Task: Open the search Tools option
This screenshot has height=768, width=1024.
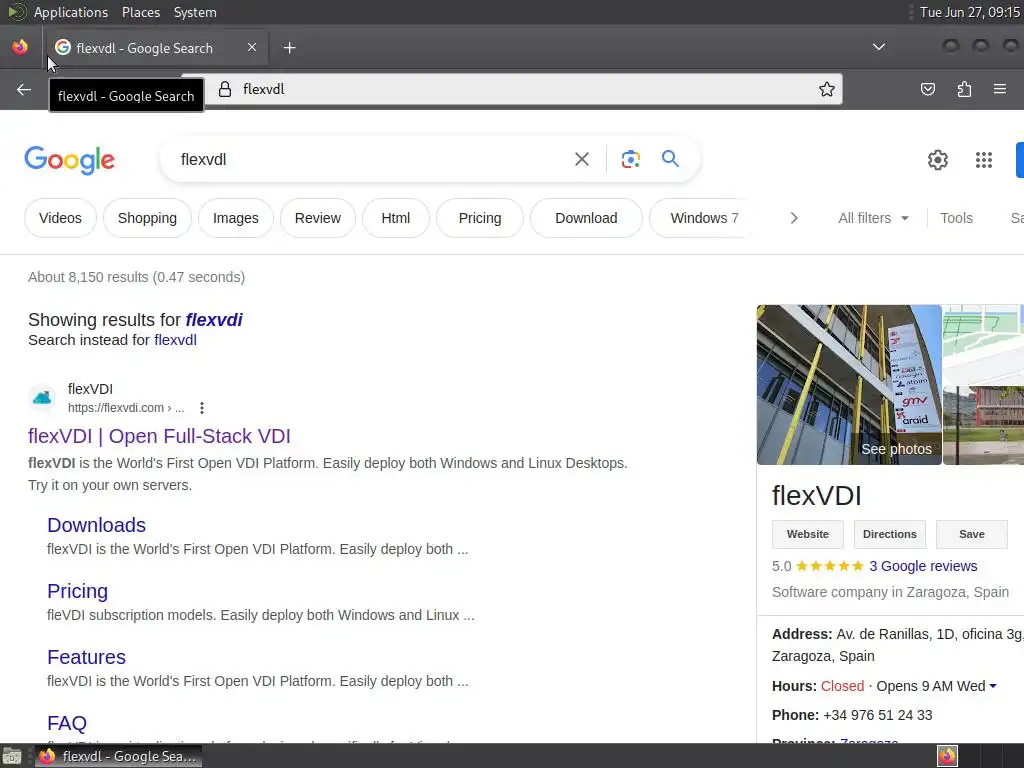Action: (x=956, y=218)
